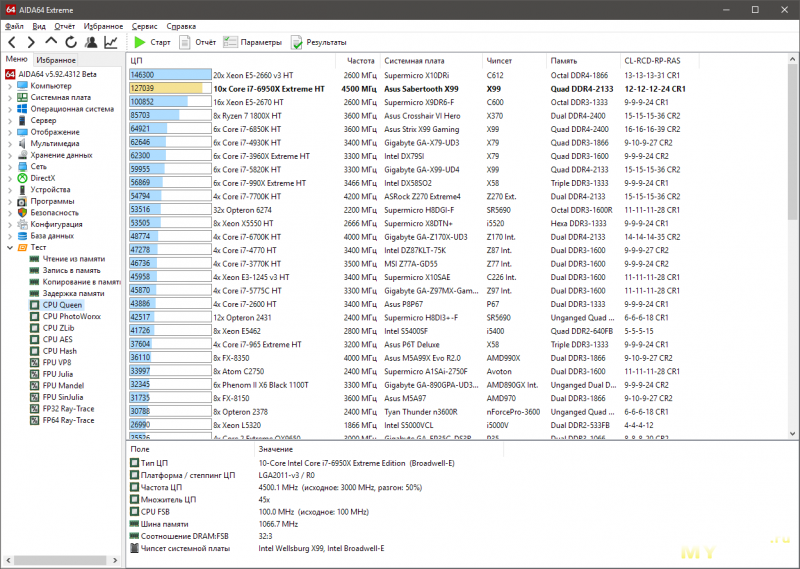
Task: Select Системная плата tree item
Action: [x=61, y=97]
